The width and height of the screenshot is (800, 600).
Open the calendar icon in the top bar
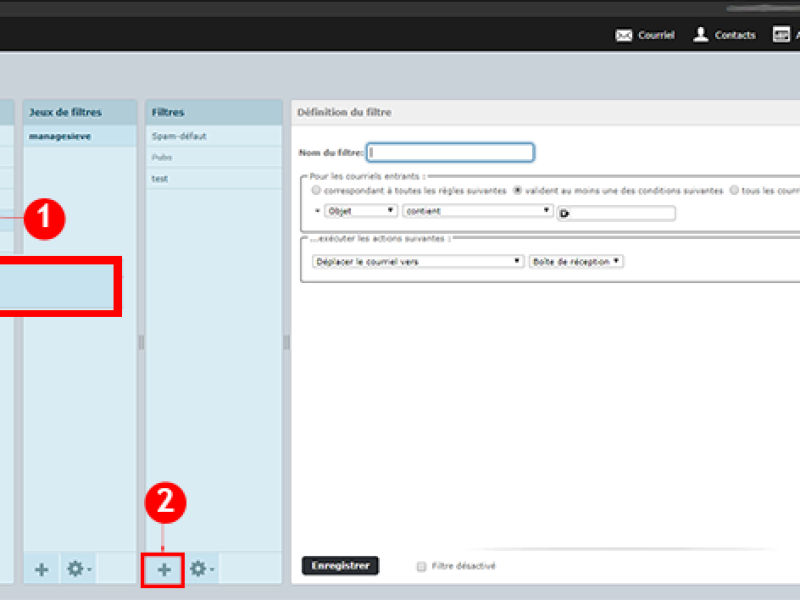tap(781, 35)
